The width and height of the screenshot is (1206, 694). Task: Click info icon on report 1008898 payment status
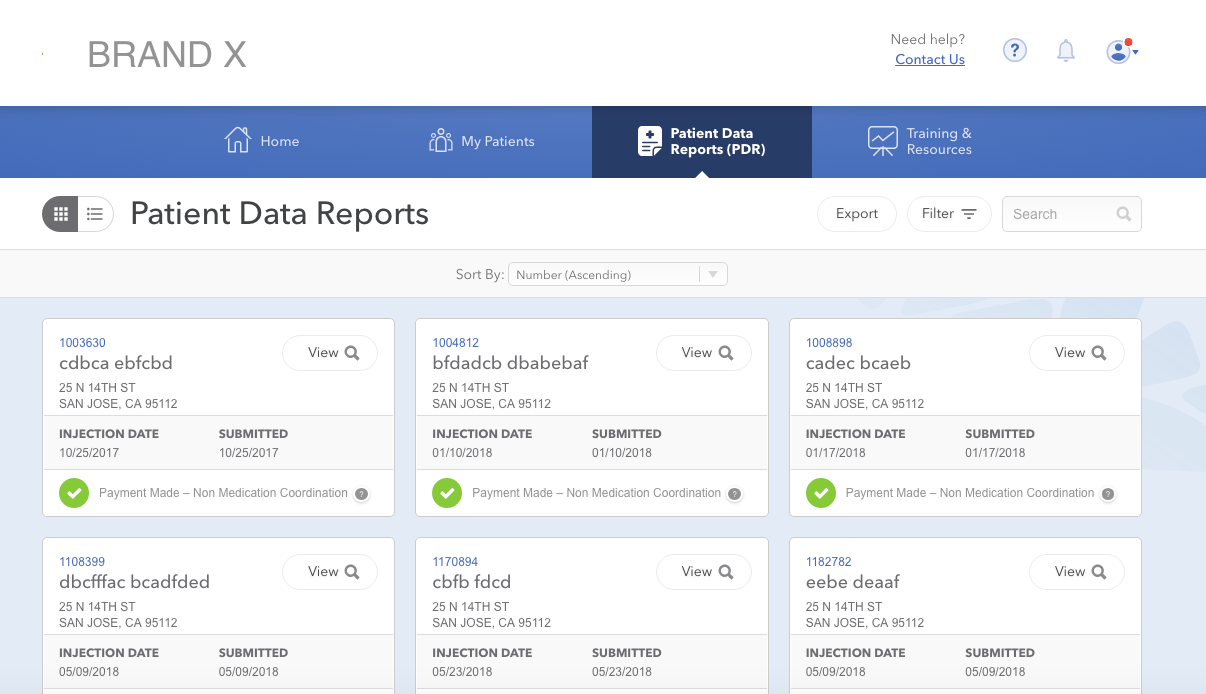pos(1108,494)
